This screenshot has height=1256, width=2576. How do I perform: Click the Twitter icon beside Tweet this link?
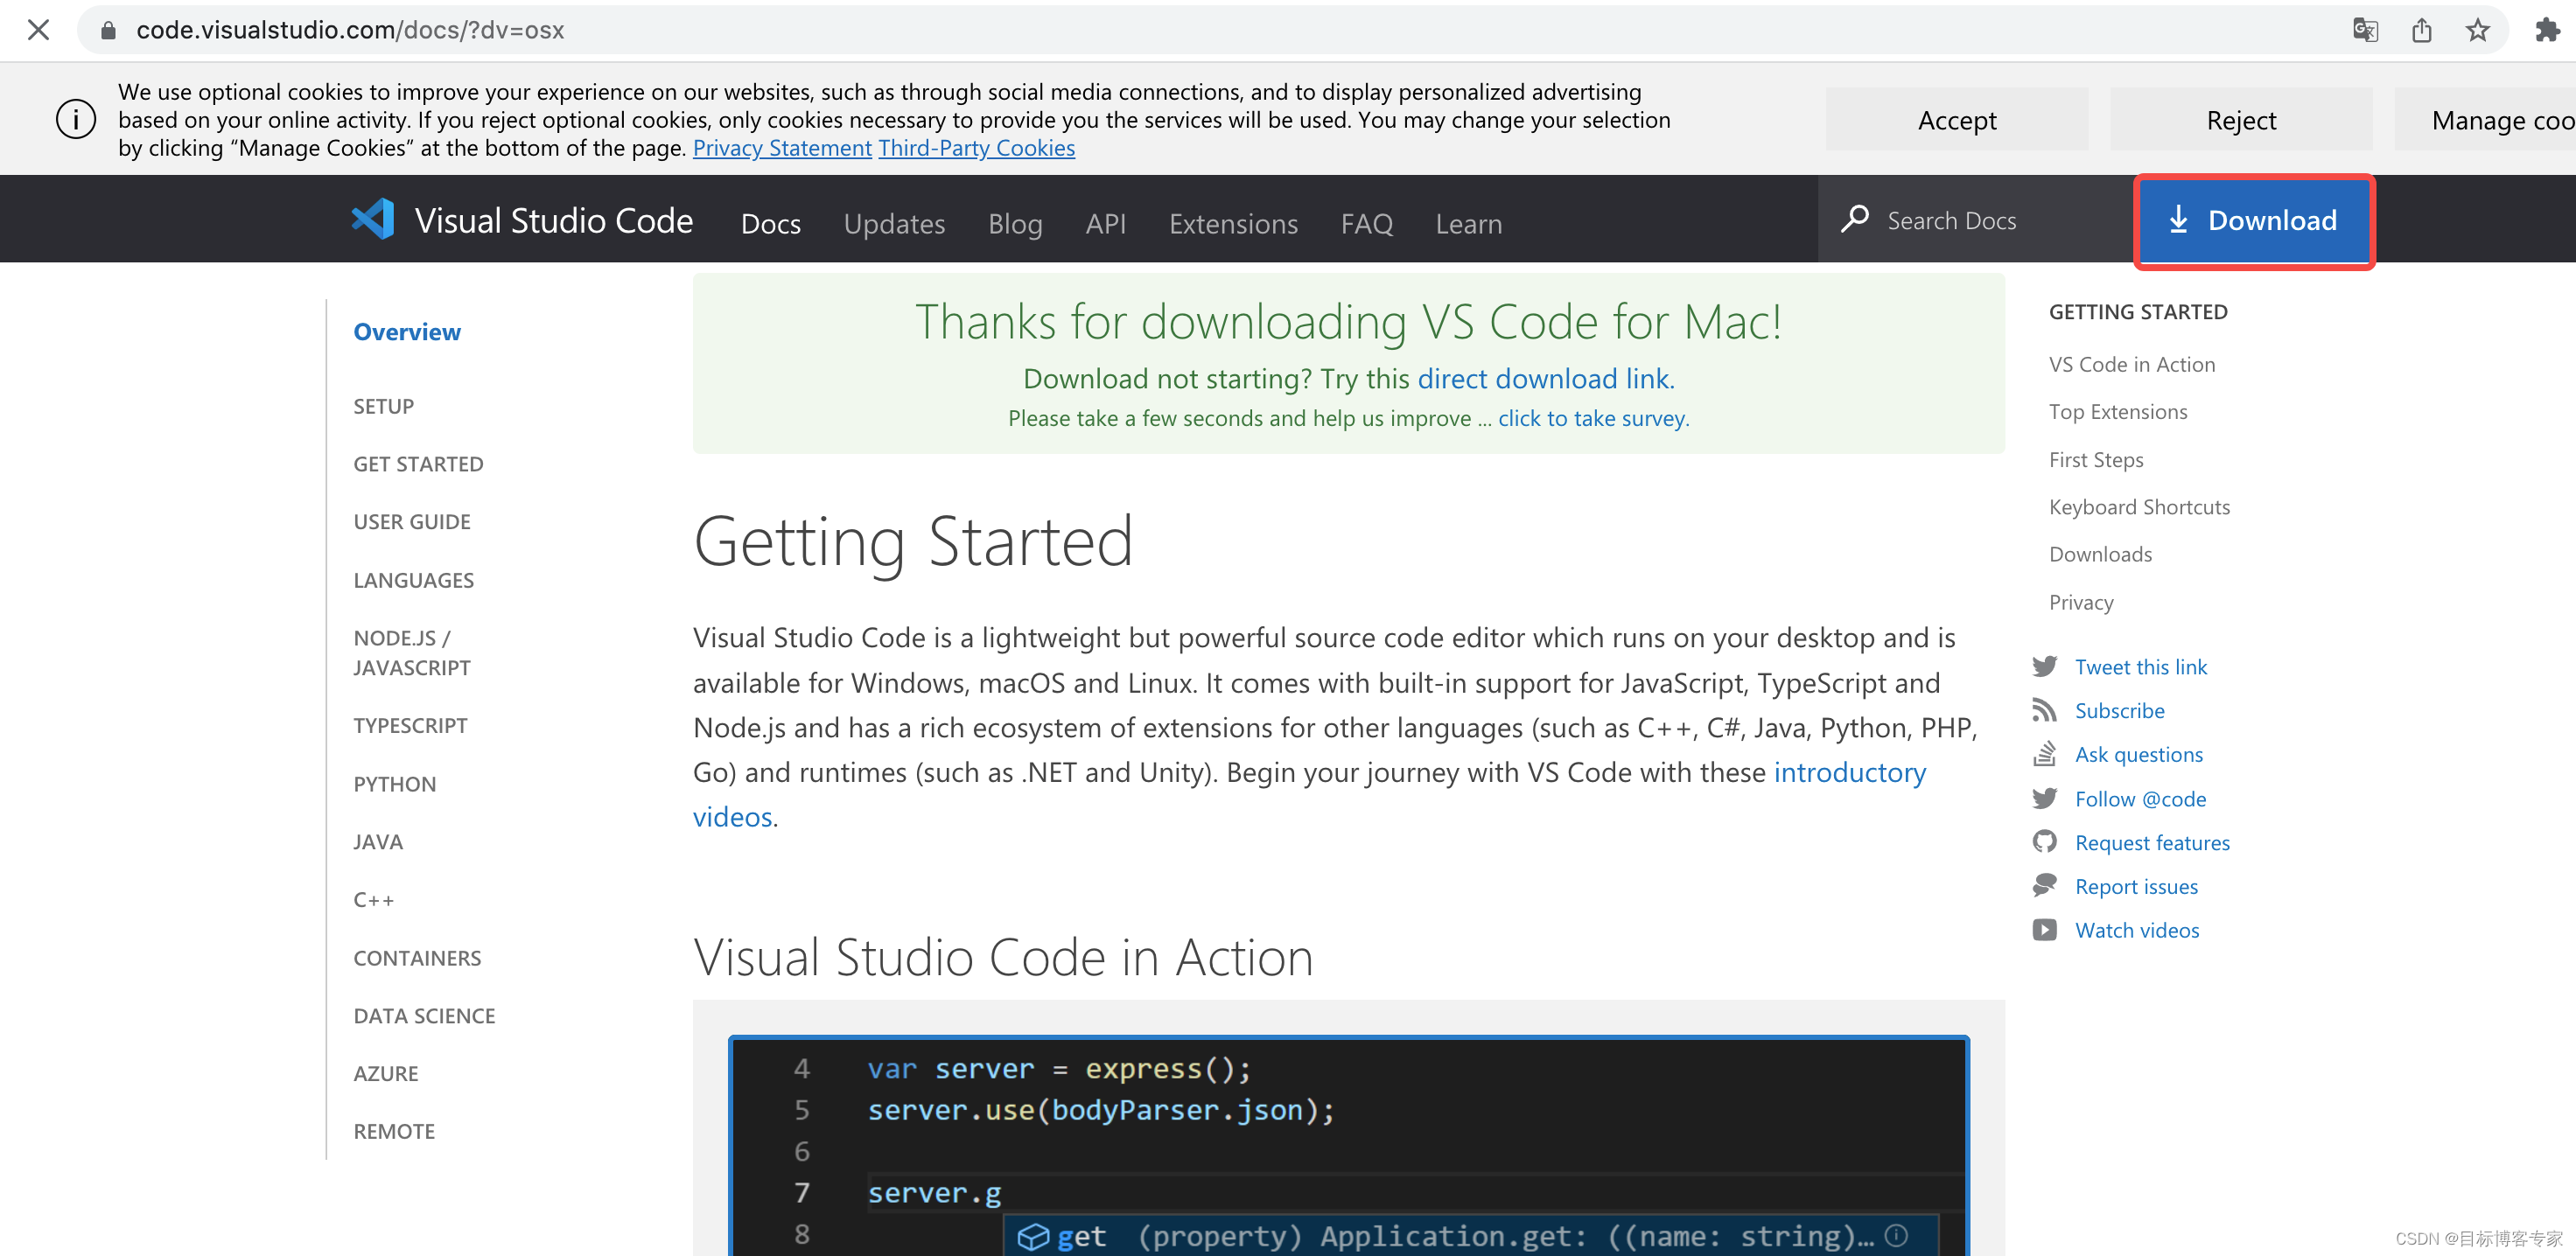pos(2045,666)
